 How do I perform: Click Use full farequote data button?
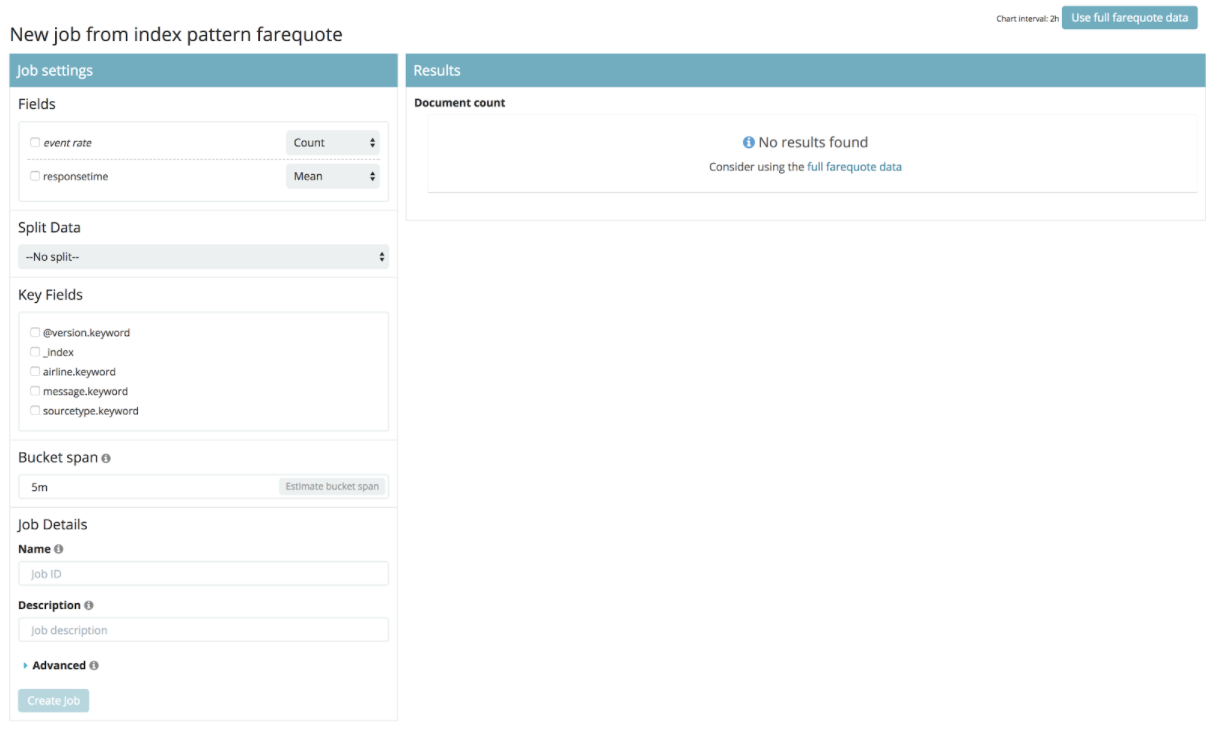pos(1129,18)
